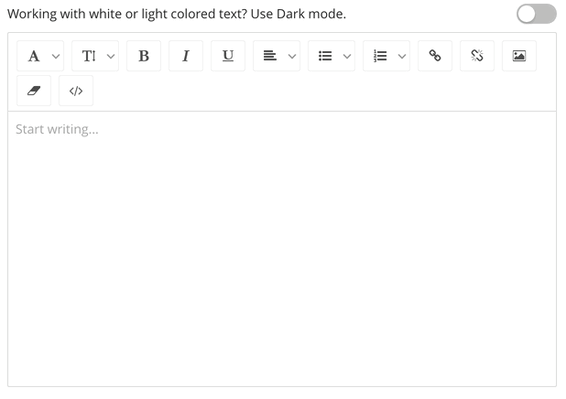
Task: Select the font color A icon
Action: point(34,56)
